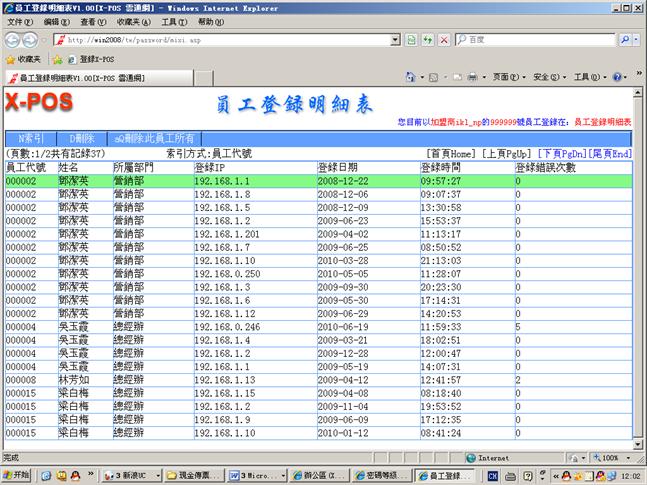Click the N索引 button
The height and width of the screenshot is (485, 647).
[x=31, y=138]
